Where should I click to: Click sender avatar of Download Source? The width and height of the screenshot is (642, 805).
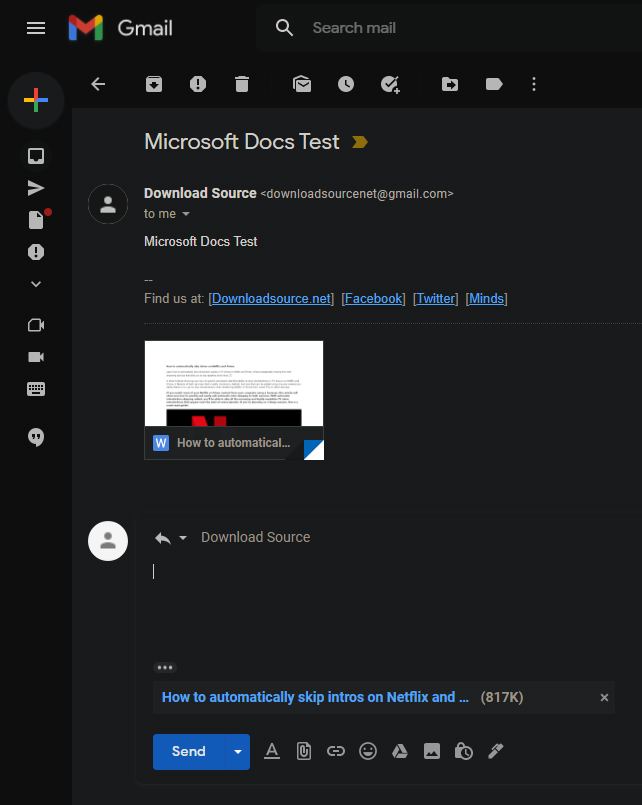tap(108, 204)
